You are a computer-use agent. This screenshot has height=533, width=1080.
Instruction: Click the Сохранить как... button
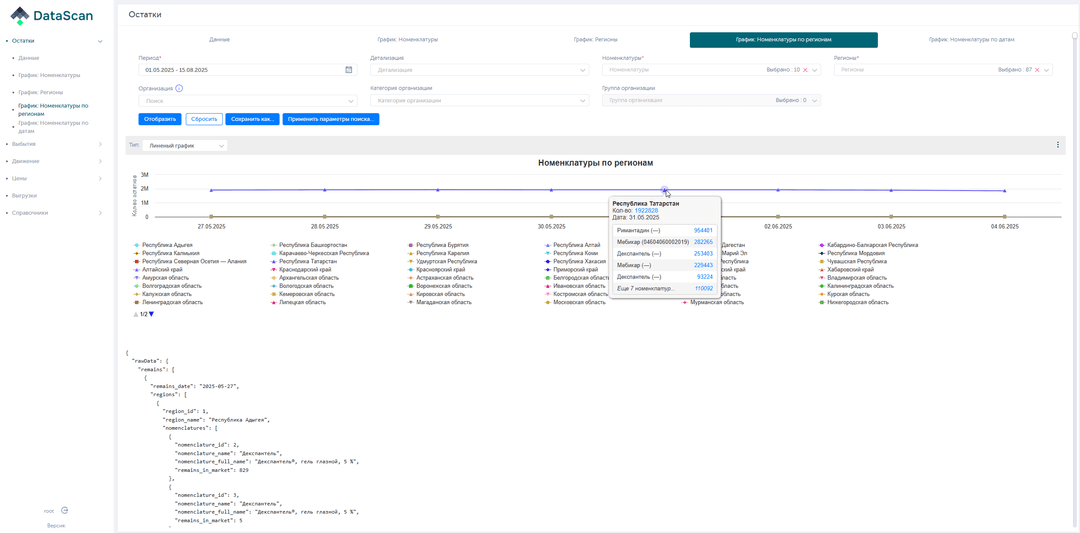coord(252,119)
